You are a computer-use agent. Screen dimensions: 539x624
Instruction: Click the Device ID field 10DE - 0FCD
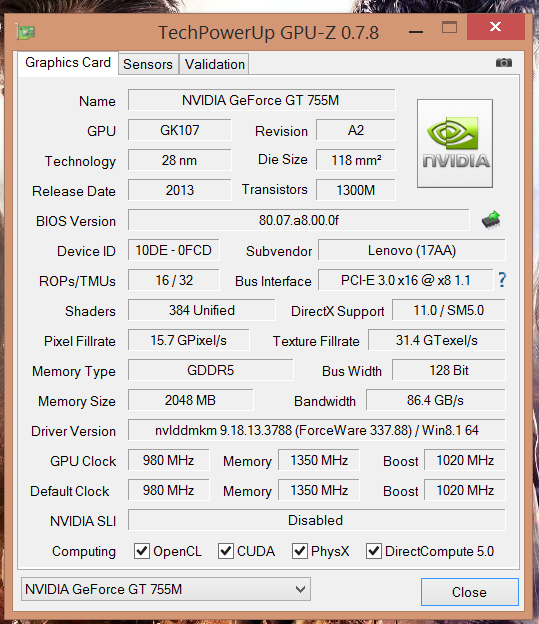point(174,250)
